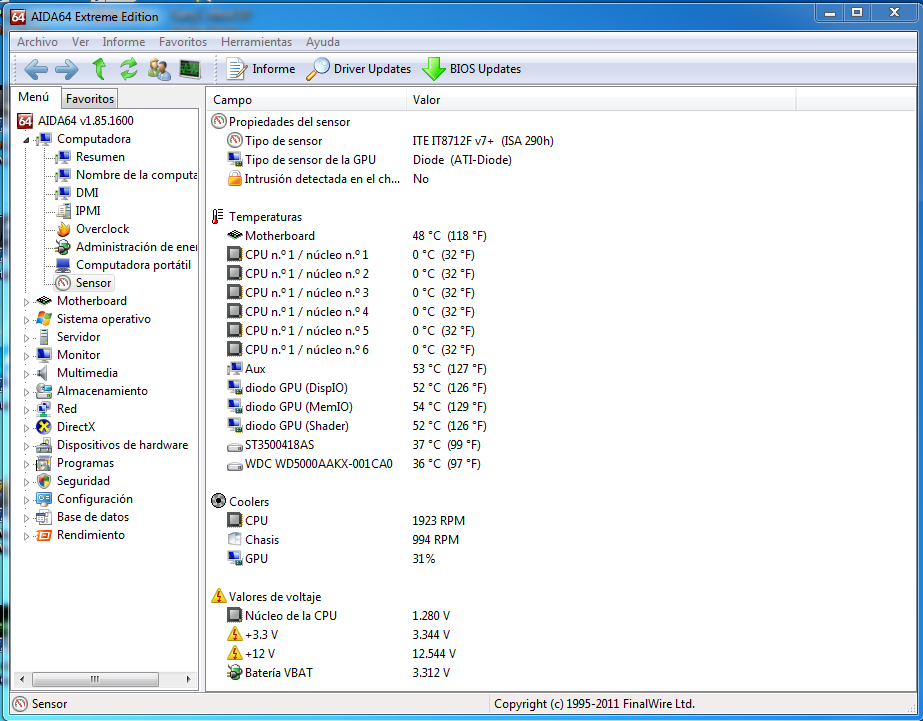Click the Administración de energía icon
Image resolution: width=923 pixels, height=721 pixels.
click(x=63, y=247)
